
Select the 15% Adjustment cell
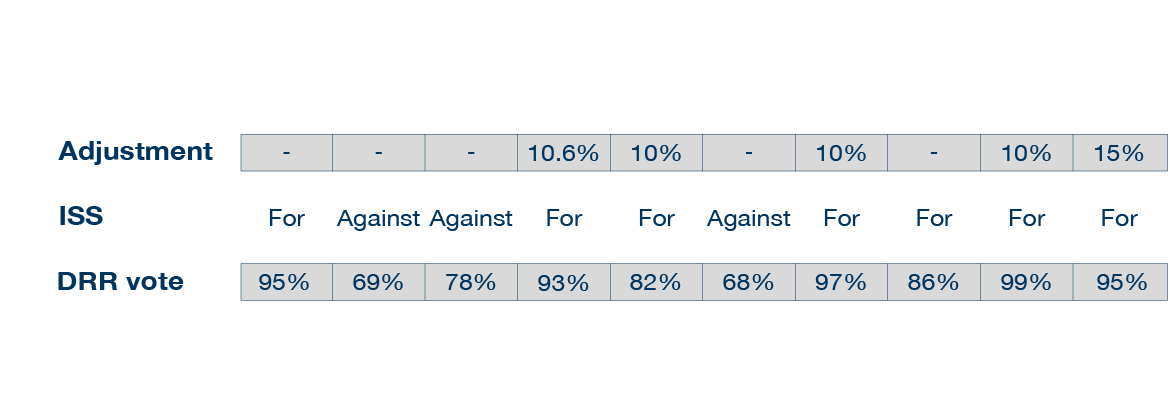click(1120, 153)
